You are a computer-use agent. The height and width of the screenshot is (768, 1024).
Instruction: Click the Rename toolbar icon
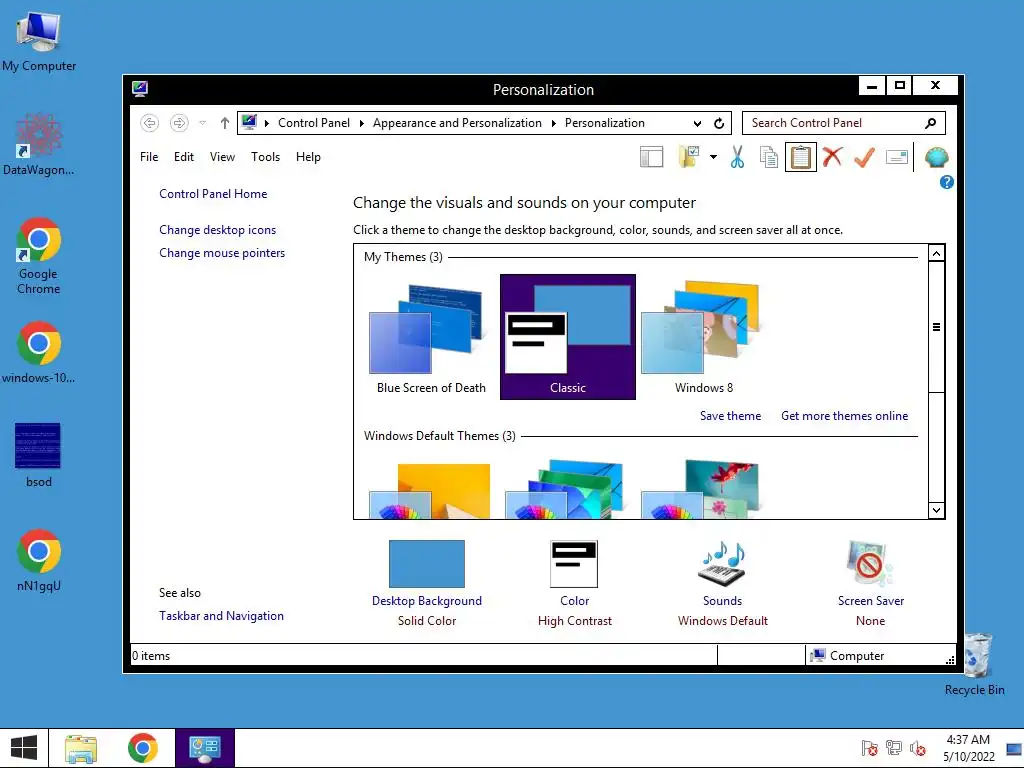click(897, 157)
